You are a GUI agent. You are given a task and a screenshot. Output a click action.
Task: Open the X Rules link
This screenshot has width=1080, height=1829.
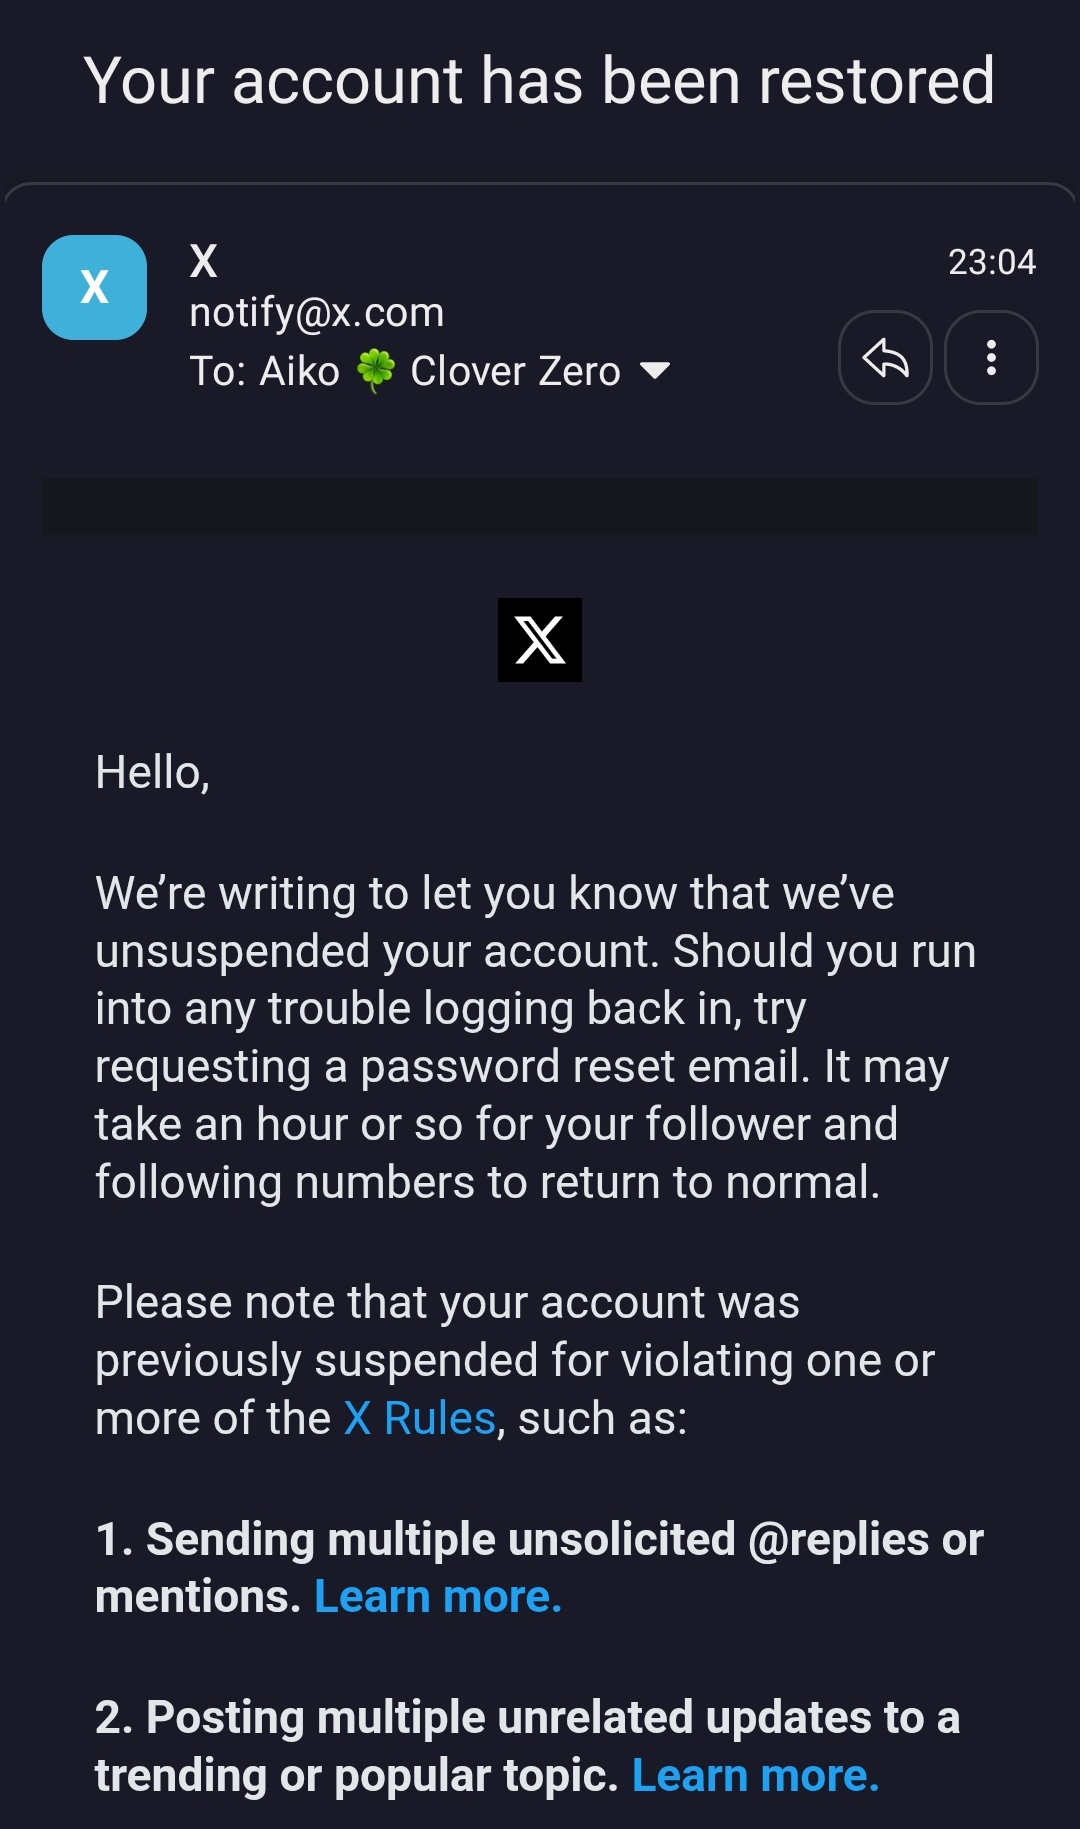420,1418
